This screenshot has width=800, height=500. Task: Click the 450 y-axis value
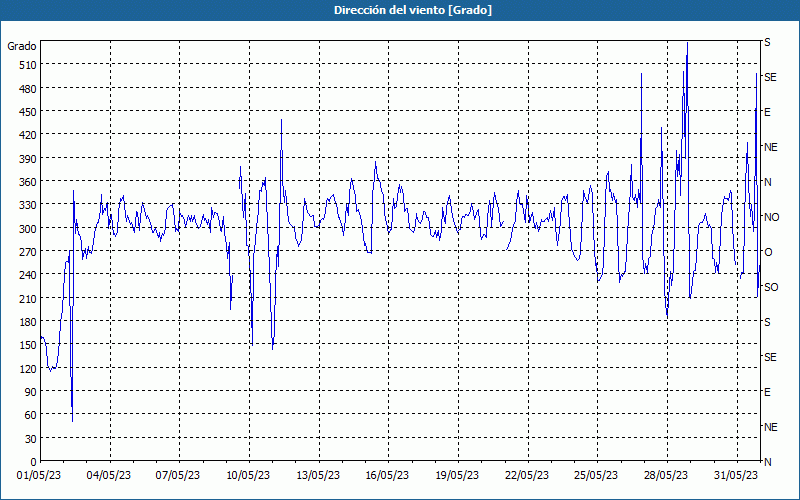(x=28, y=112)
